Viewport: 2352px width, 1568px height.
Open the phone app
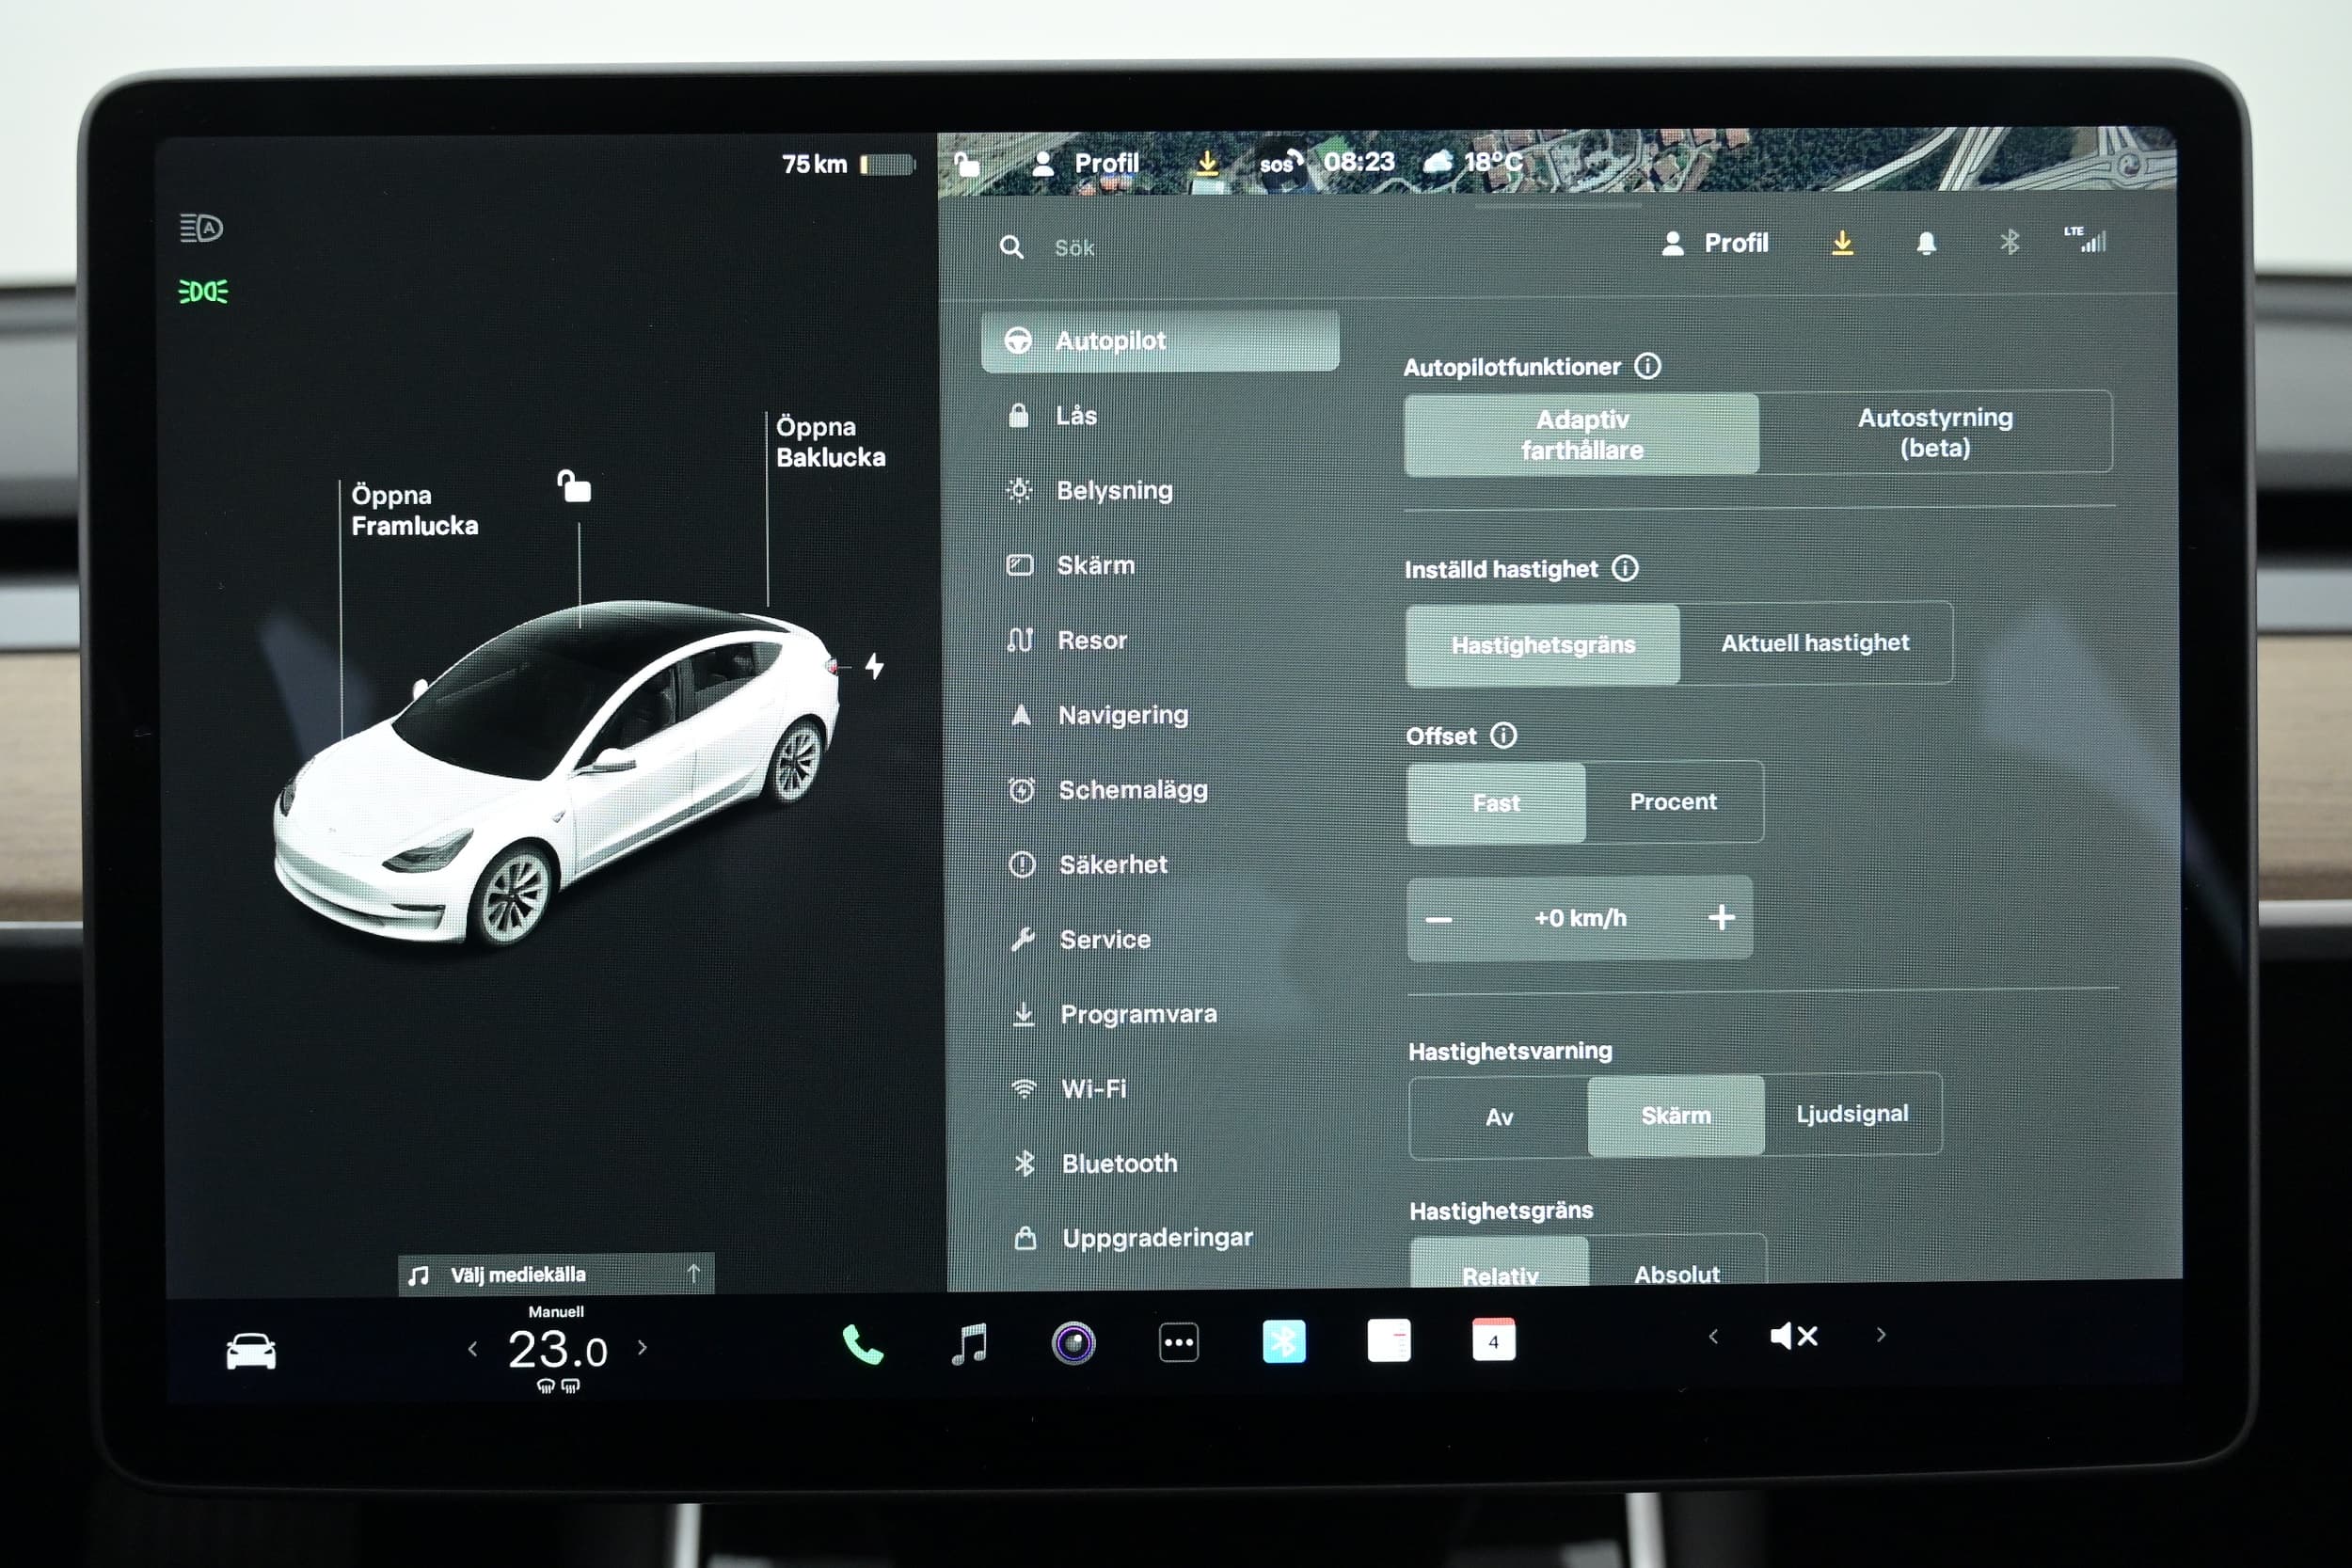[862, 1344]
